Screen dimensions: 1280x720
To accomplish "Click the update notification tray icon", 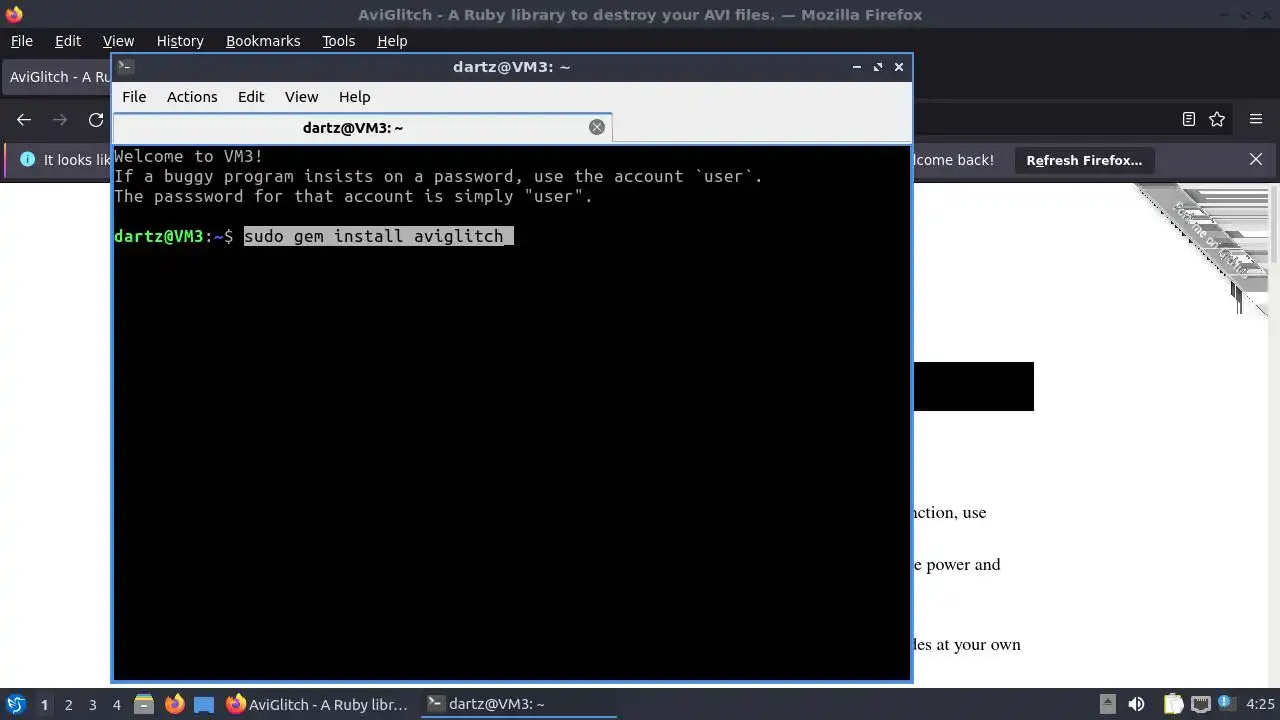I will [1225, 704].
